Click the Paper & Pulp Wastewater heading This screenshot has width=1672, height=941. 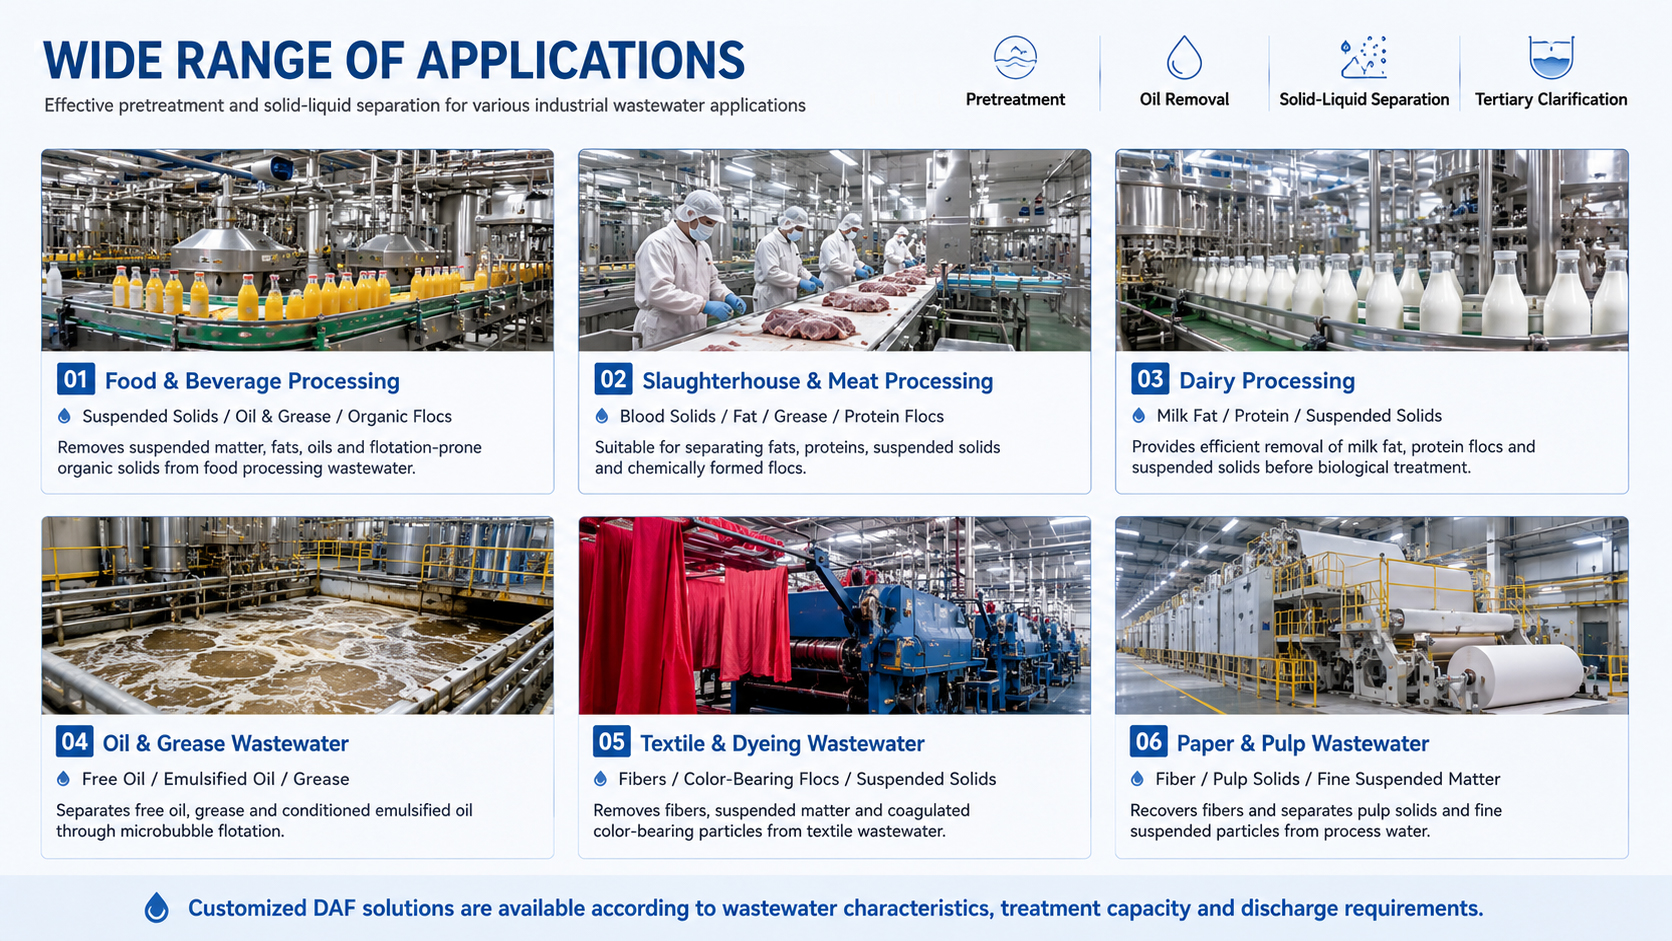click(1303, 743)
